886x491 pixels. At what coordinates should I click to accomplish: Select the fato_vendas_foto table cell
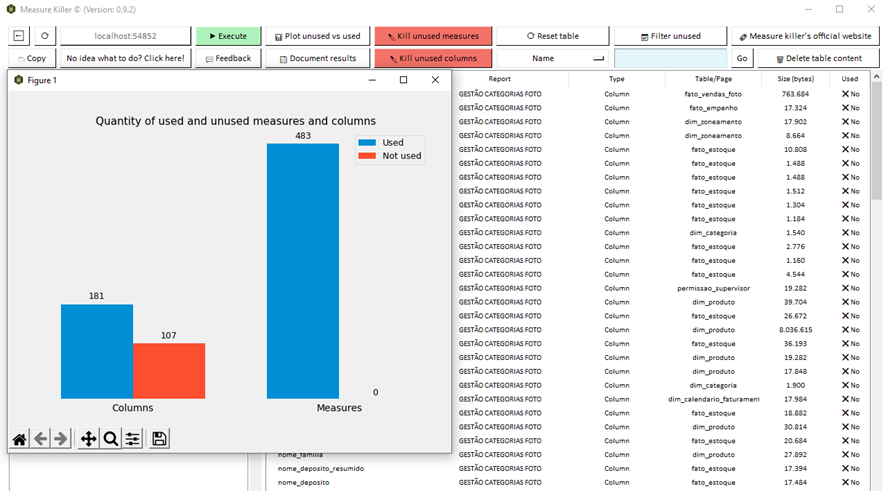pyautogui.click(x=713, y=94)
